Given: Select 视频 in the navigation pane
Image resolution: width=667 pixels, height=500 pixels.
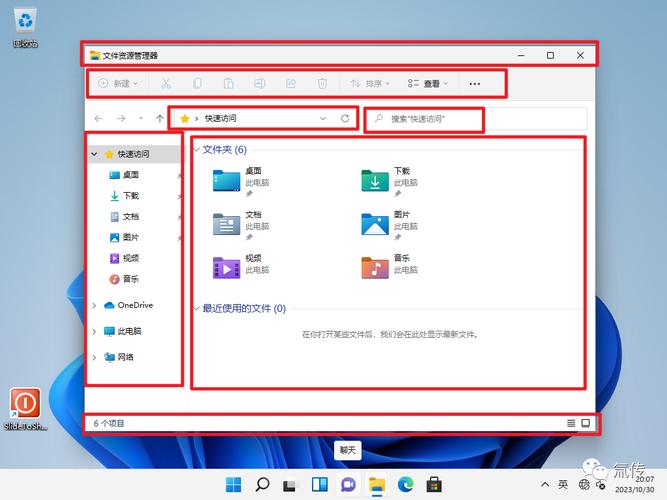Looking at the screenshot, I should (x=131, y=258).
